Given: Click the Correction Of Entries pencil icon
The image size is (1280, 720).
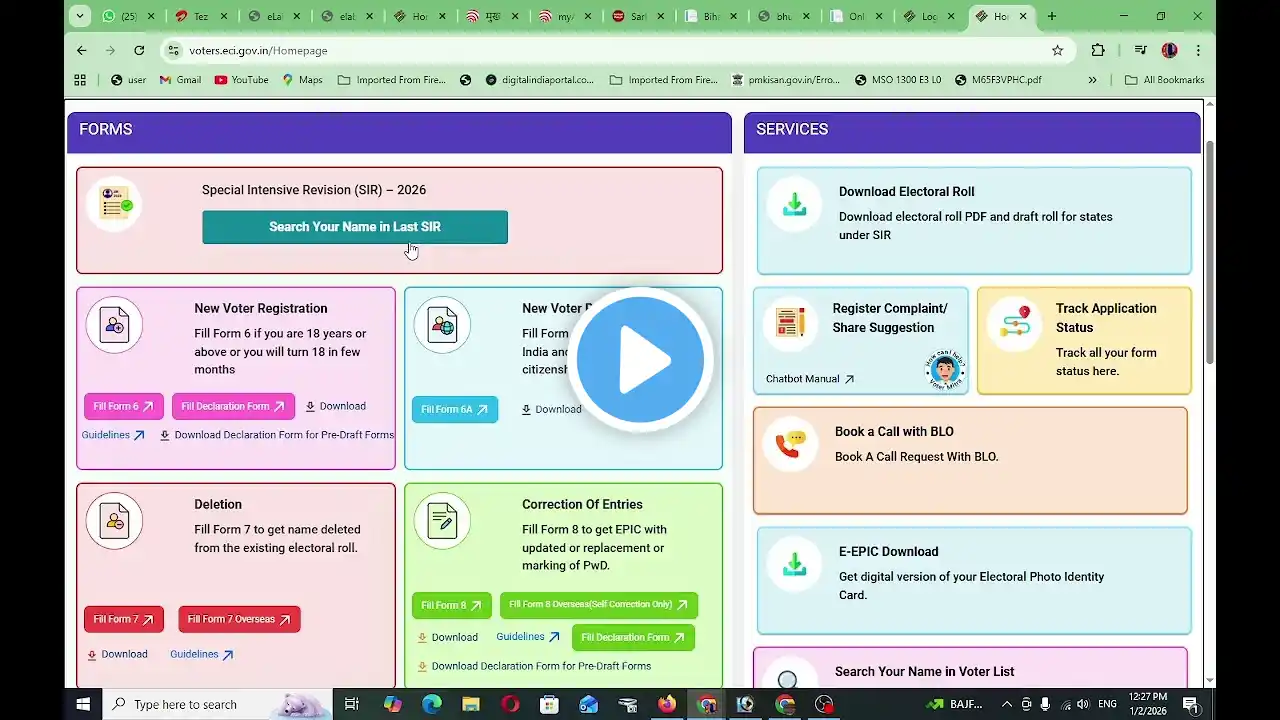Looking at the screenshot, I should 442,521.
